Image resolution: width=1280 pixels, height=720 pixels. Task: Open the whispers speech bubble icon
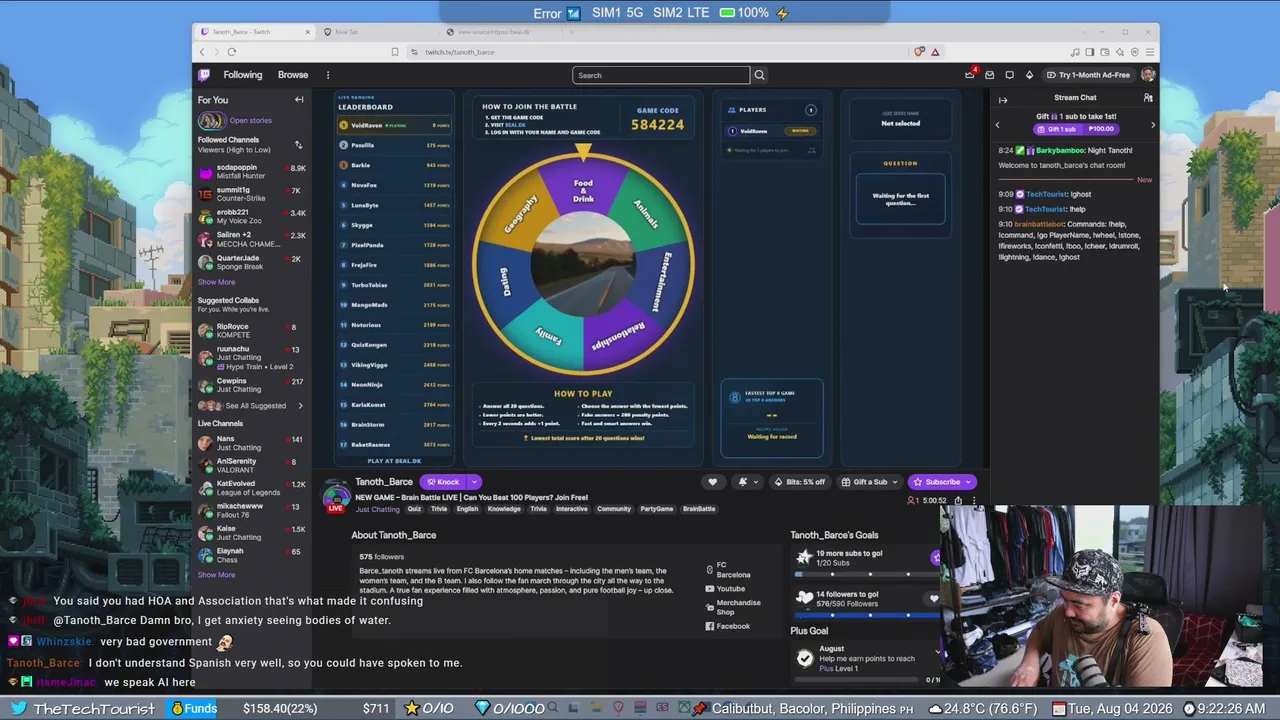coord(1009,75)
